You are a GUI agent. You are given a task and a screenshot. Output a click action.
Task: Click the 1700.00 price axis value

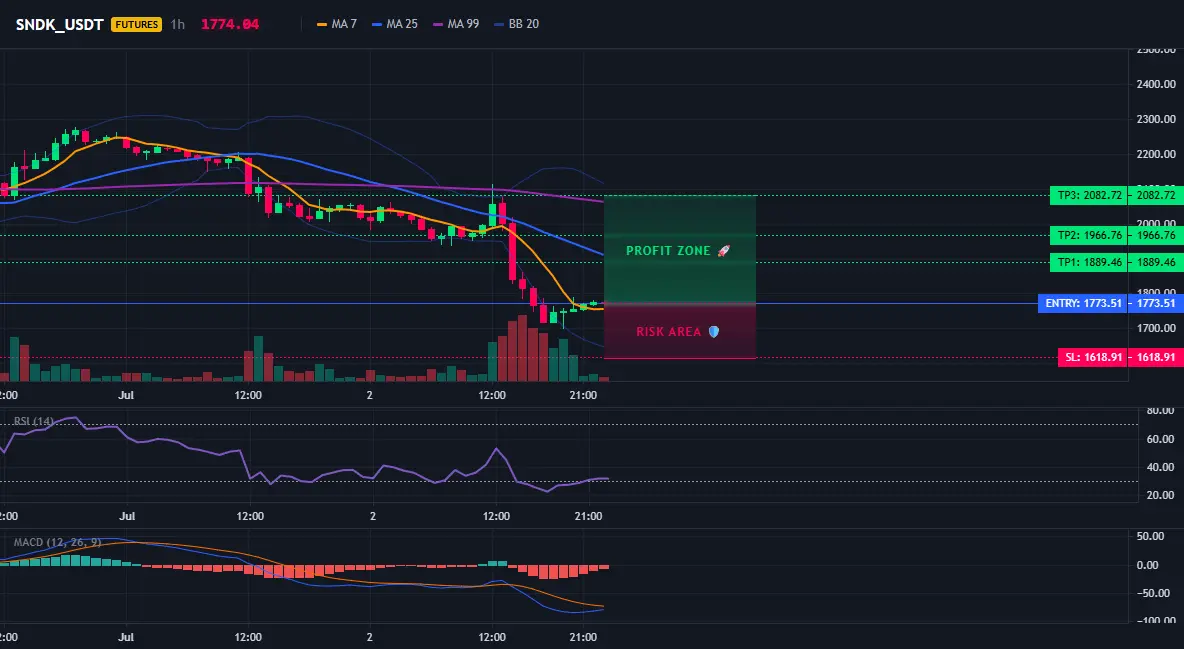1156,328
